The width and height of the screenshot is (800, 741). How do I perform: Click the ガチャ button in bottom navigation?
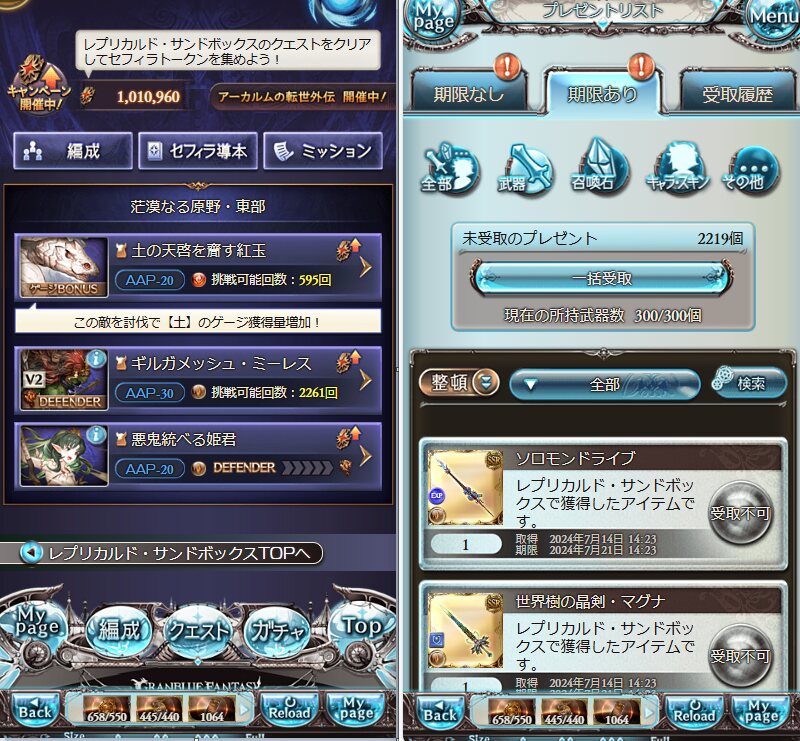276,632
